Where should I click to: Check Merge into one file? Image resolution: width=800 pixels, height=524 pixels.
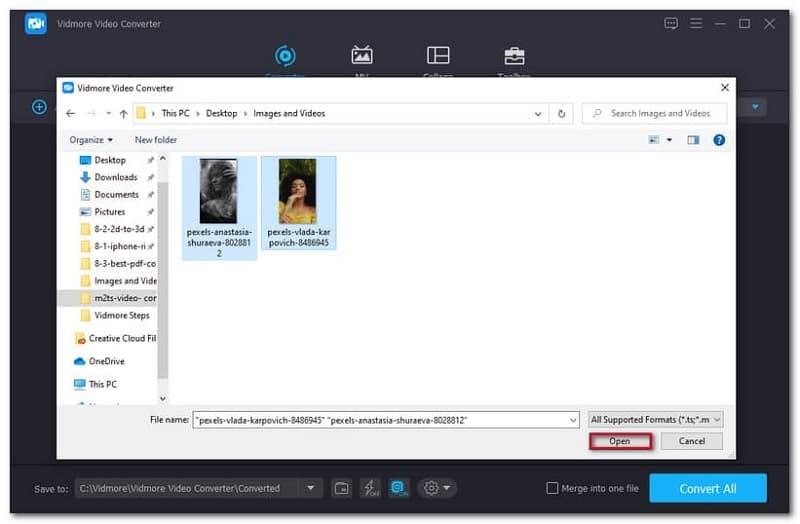pos(552,488)
